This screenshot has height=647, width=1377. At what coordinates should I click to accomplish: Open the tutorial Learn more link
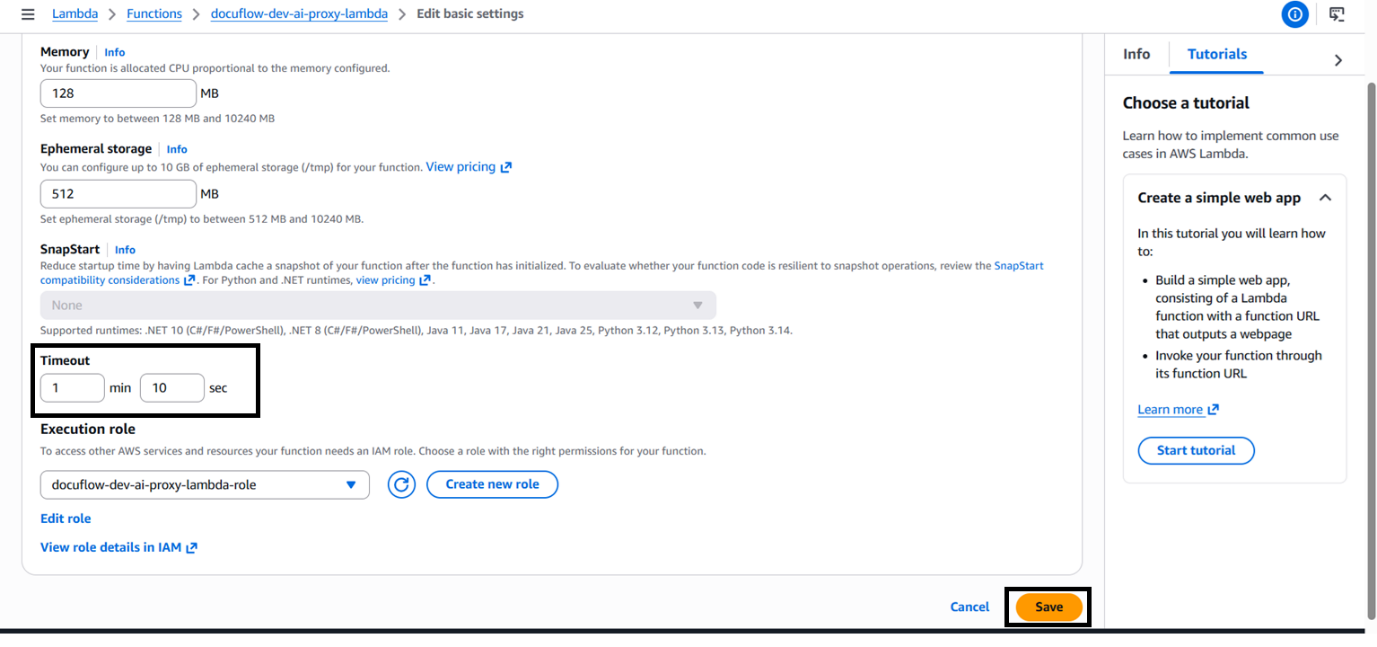1170,410
